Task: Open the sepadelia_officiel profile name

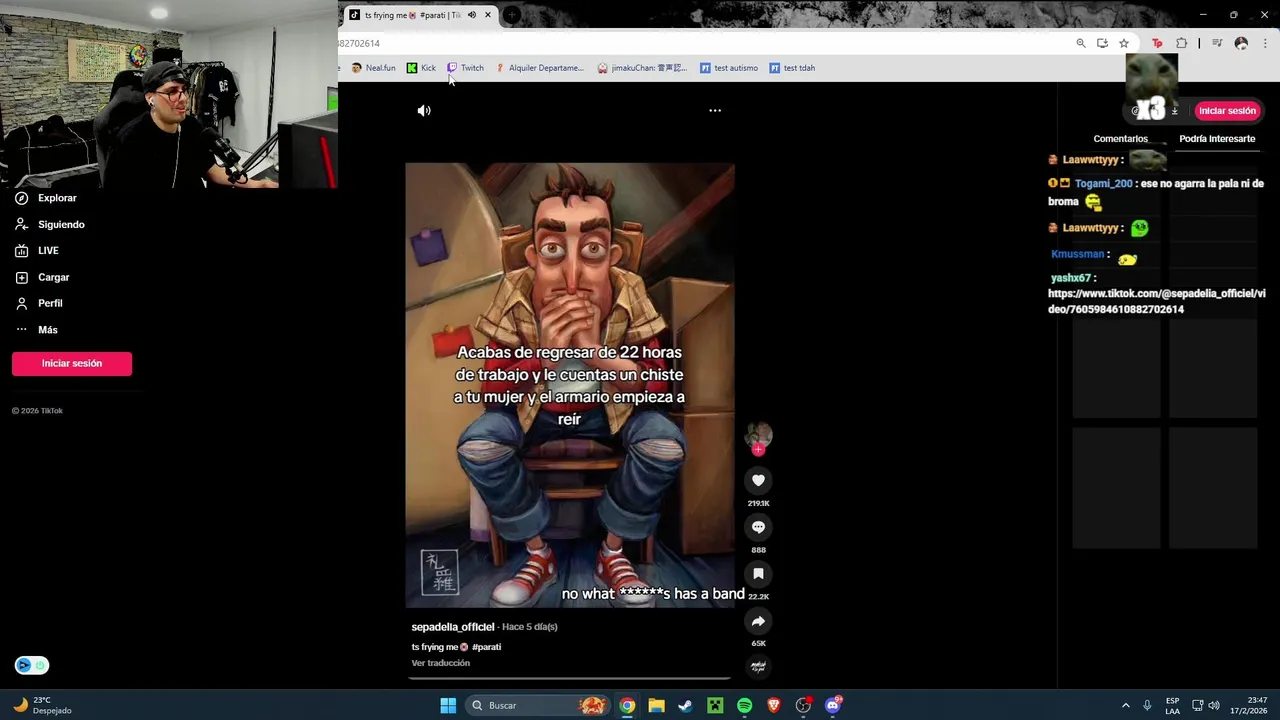Action: tap(453, 627)
